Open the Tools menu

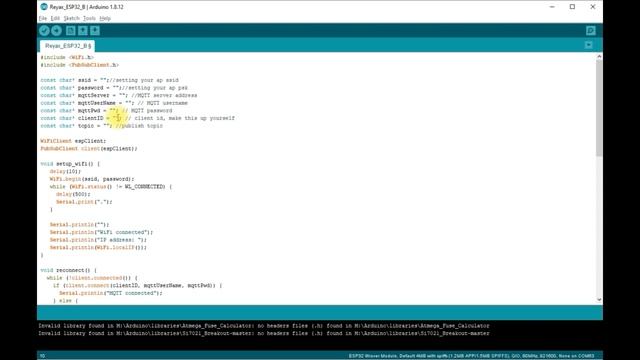point(89,18)
